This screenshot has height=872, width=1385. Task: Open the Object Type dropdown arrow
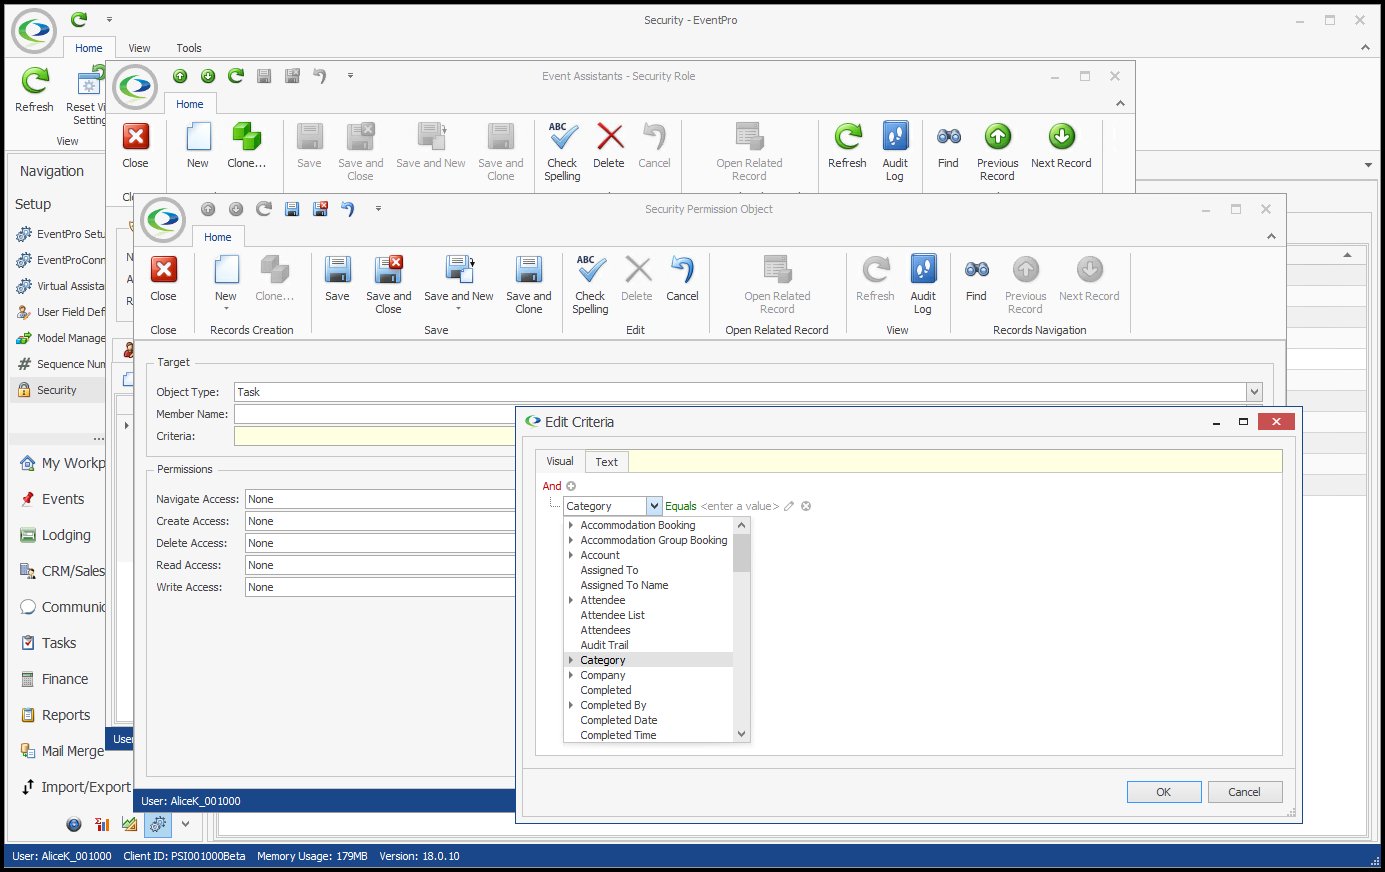click(x=1254, y=392)
